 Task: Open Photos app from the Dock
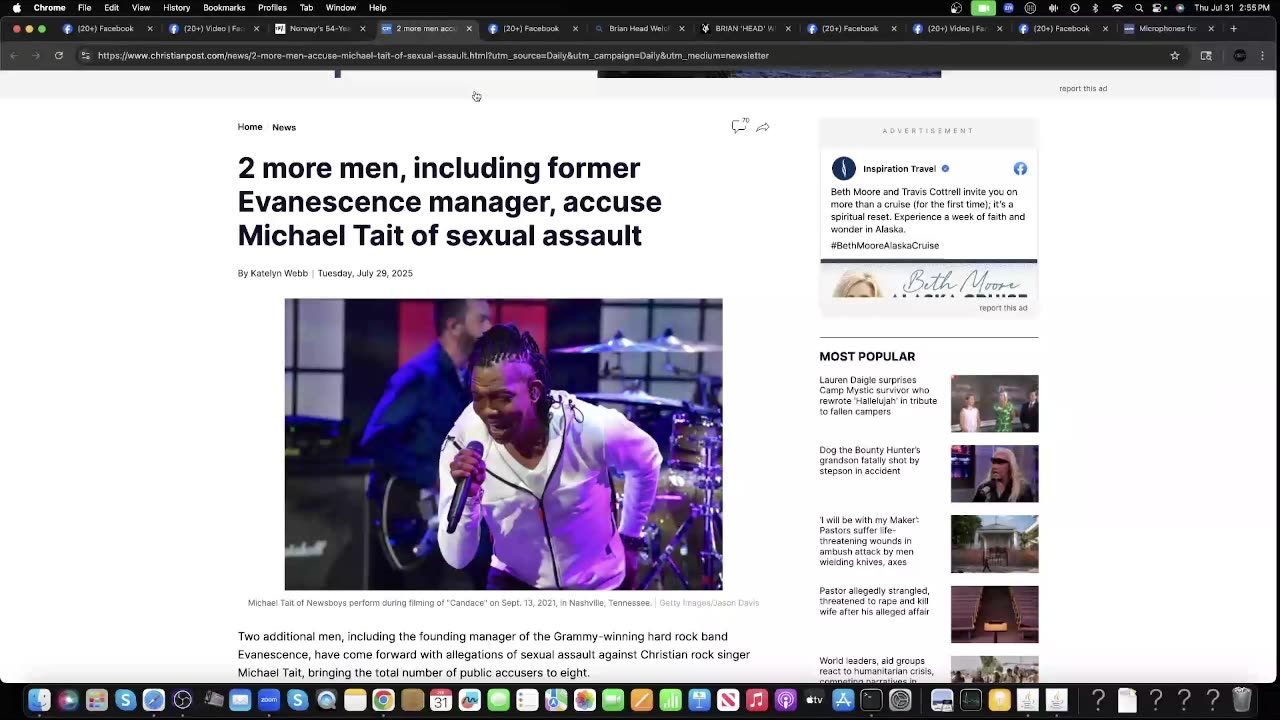tap(585, 700)
